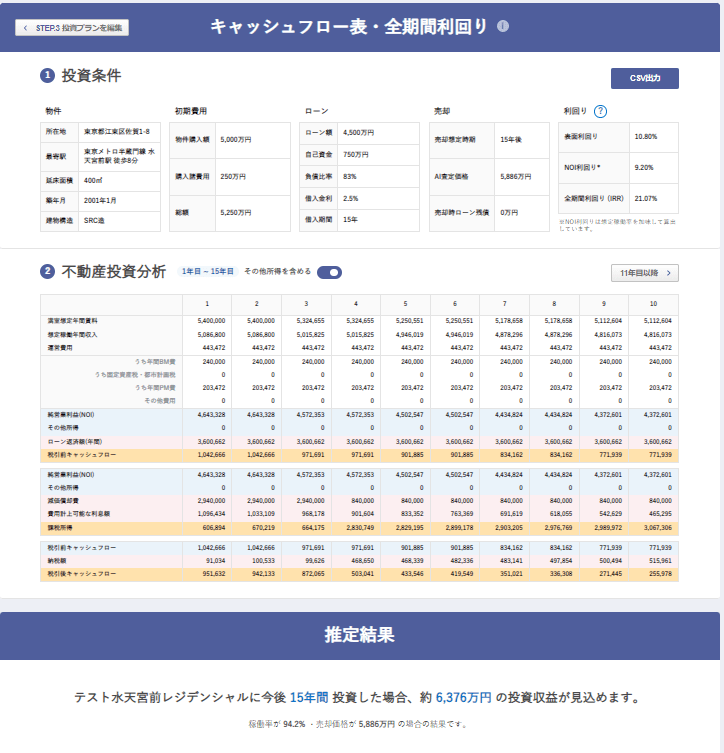Click the うち年間PM費 row label
The width and height of the screenshot is (724, 753).
click(x=155, y=388)
